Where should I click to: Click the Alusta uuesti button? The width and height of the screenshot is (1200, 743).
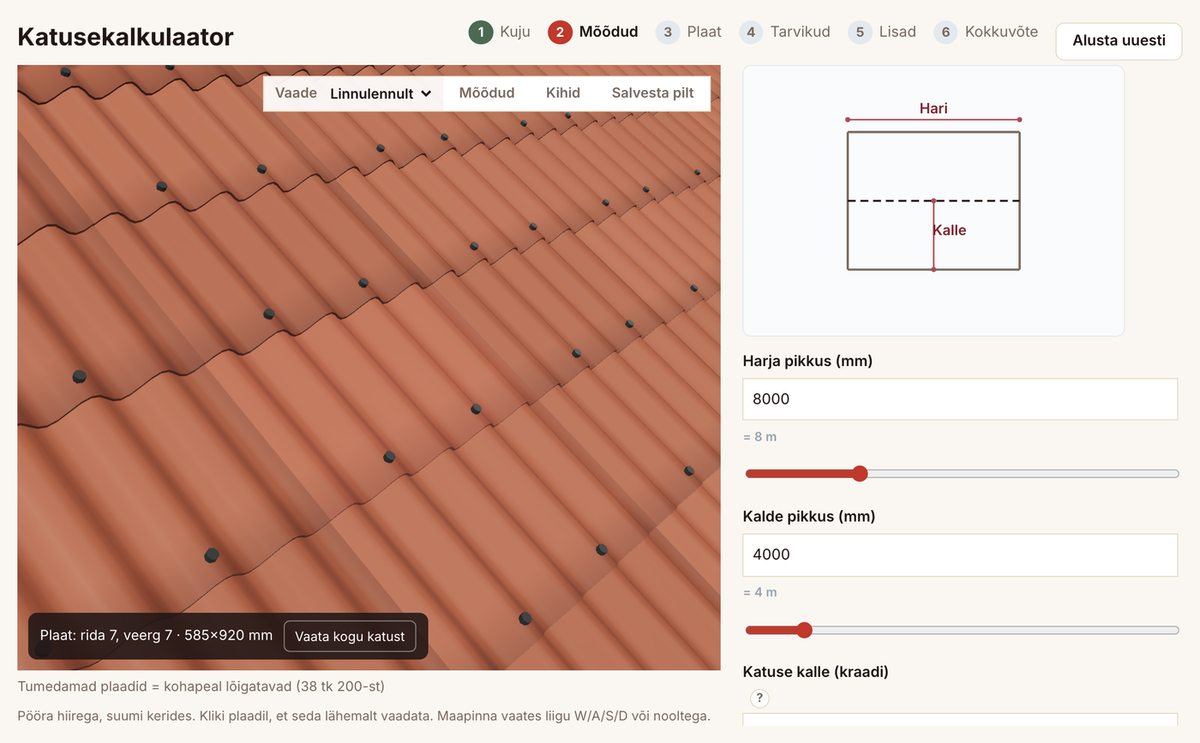(x=1119, y=41)
